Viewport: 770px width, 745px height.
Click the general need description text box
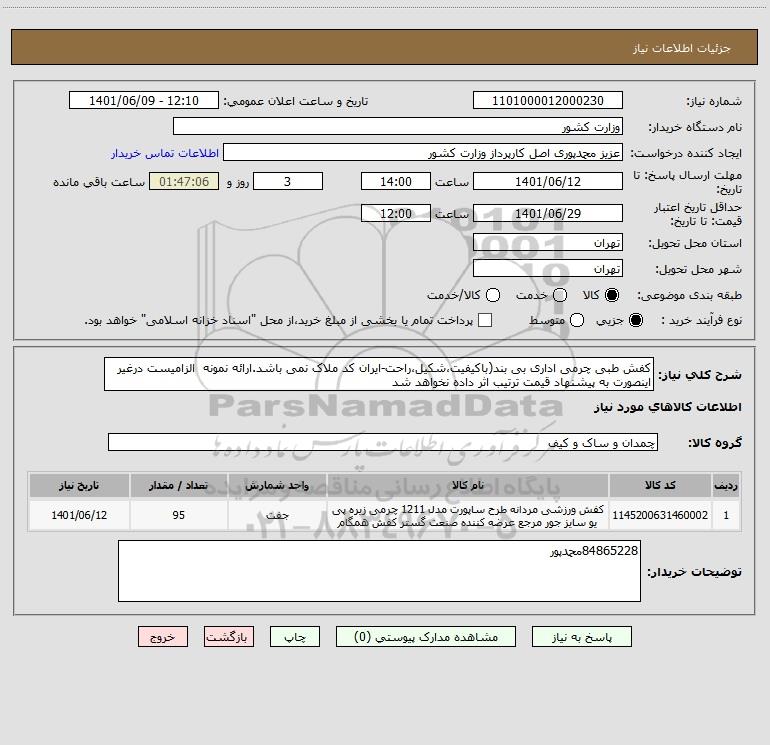point(379,375)
